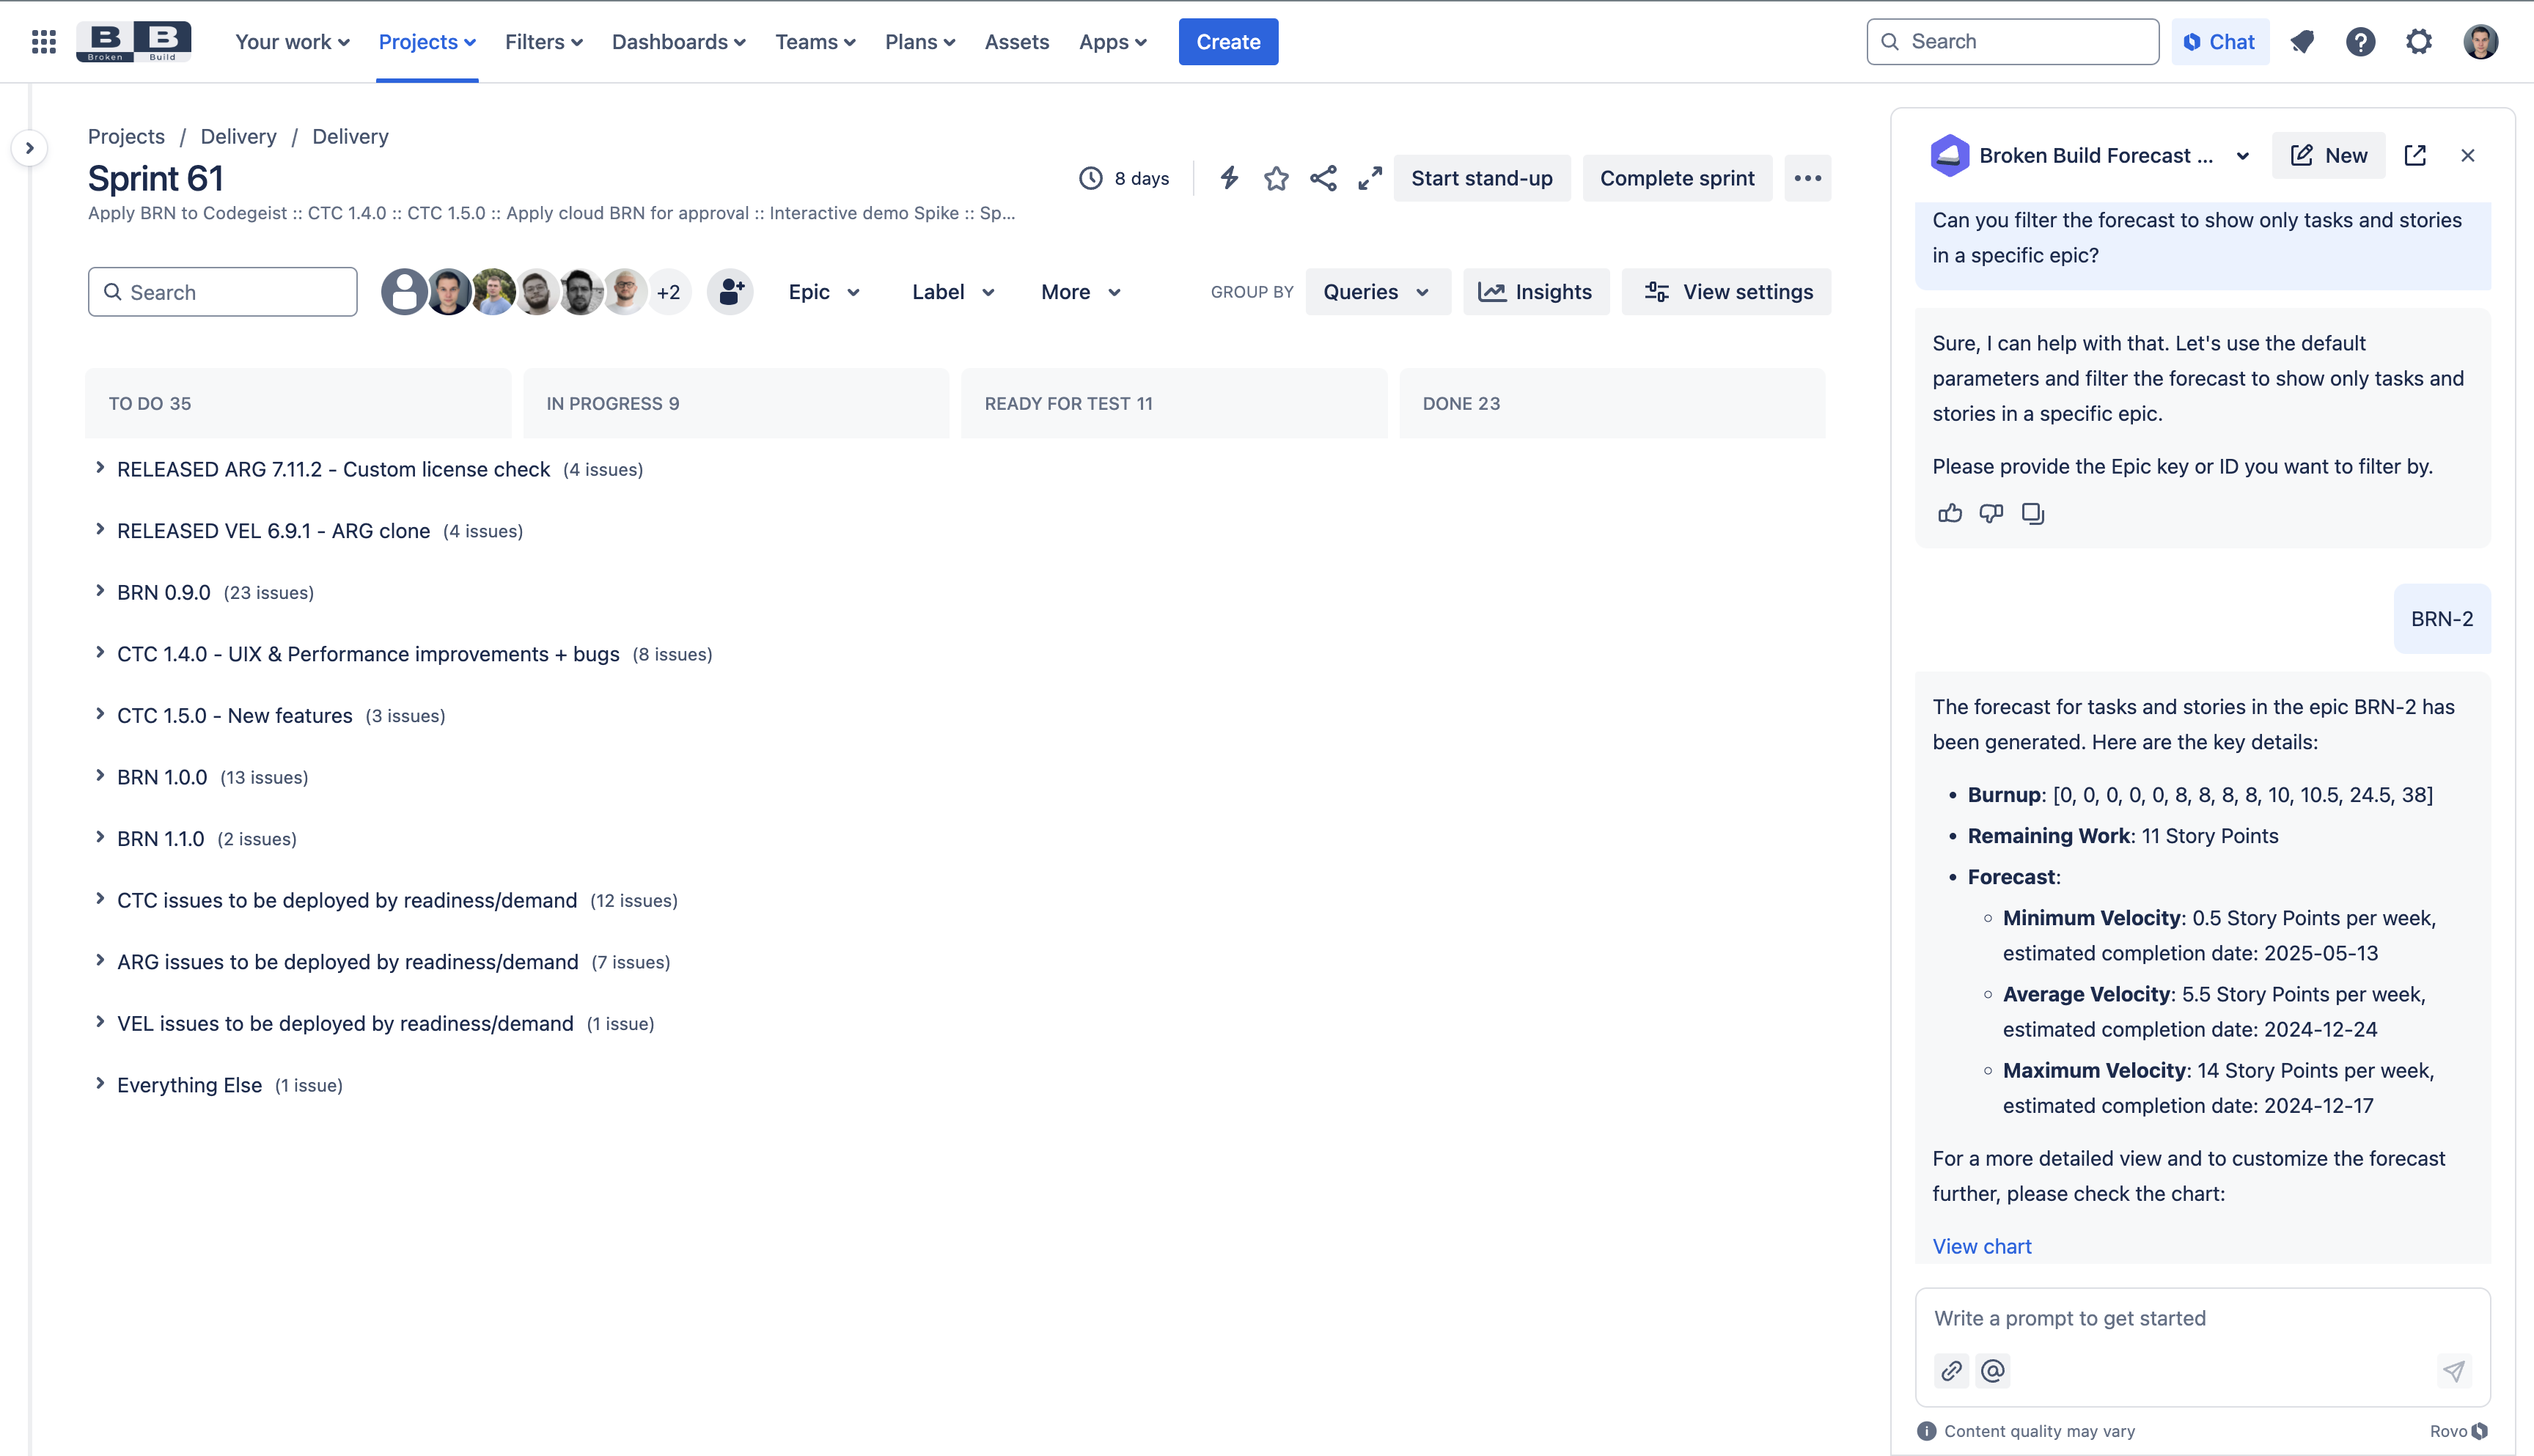Enter full screen with the expand icon
Screen dimensions: 2534x1456
click(1370, 178)
